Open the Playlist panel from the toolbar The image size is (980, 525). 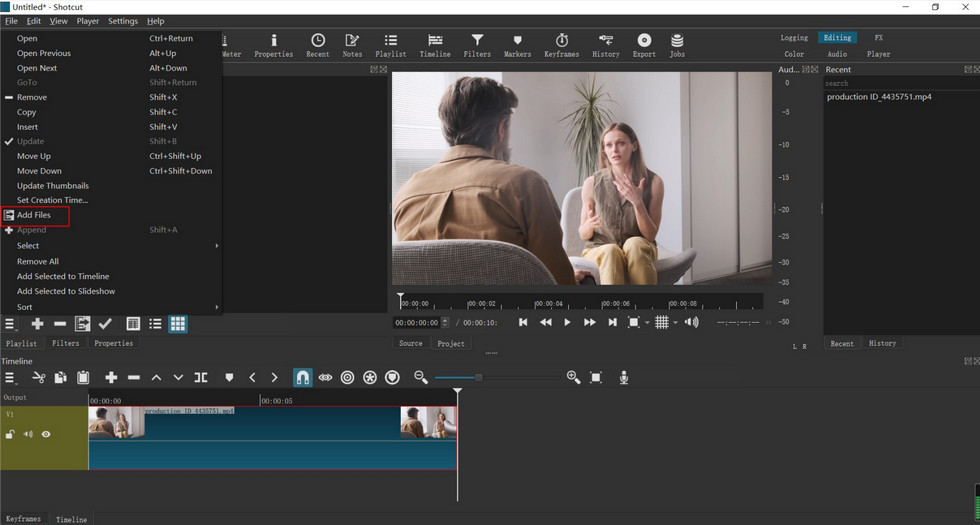[391, 46]
